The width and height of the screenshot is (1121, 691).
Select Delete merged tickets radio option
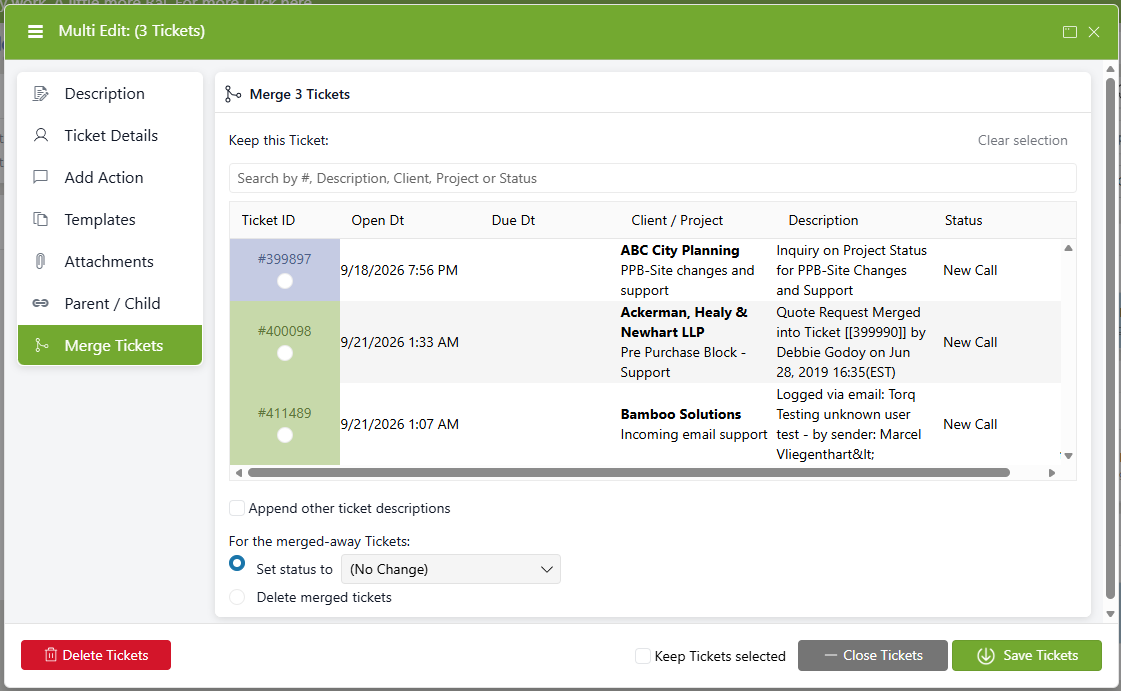[x=237, y=597]
